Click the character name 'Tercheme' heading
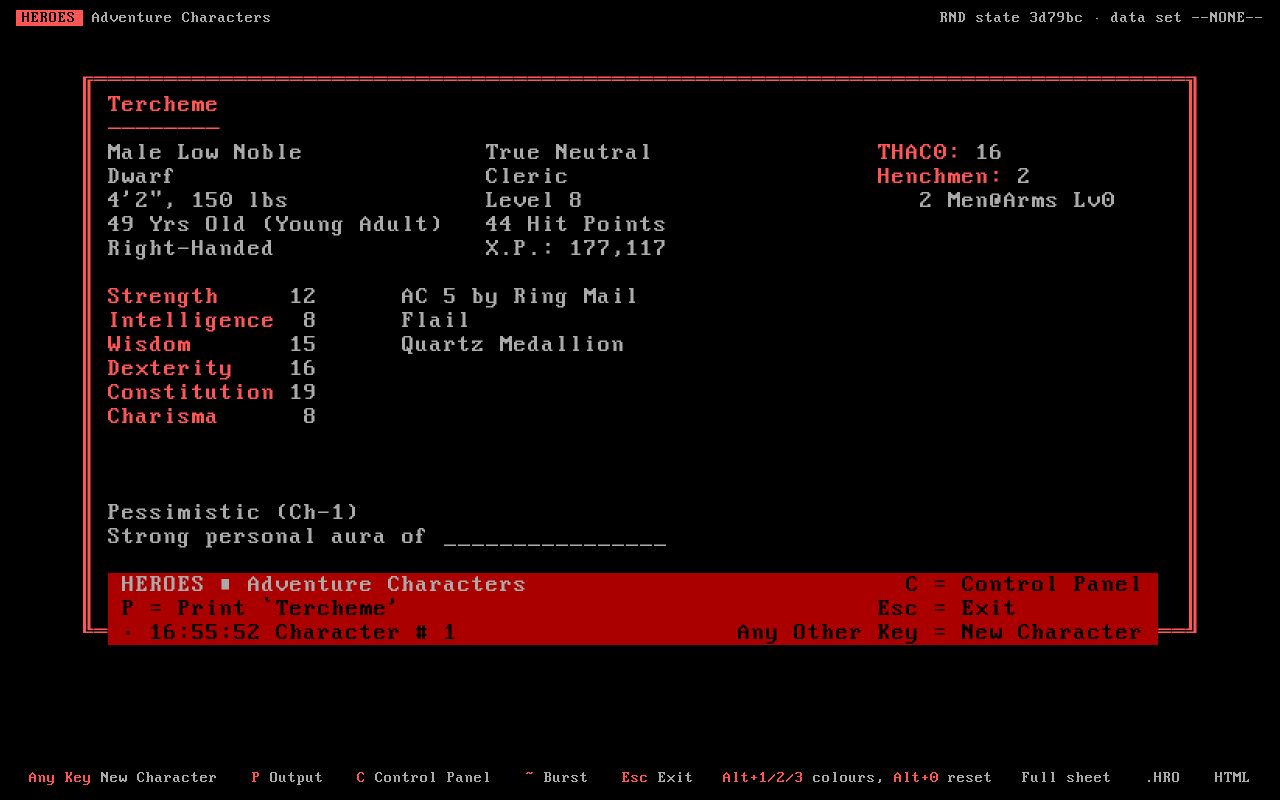Viewport: 1280px width, 800px height. pos(163,104)
